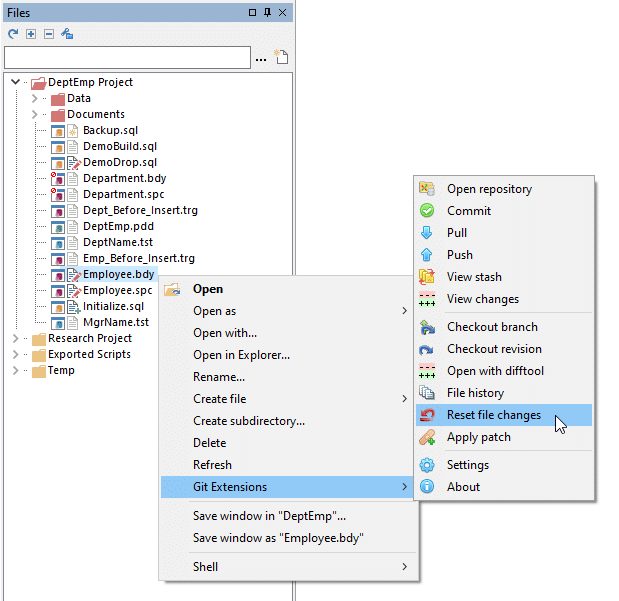Click the Files filter input field
Screen dimensions: 619x601
point(127,58)
